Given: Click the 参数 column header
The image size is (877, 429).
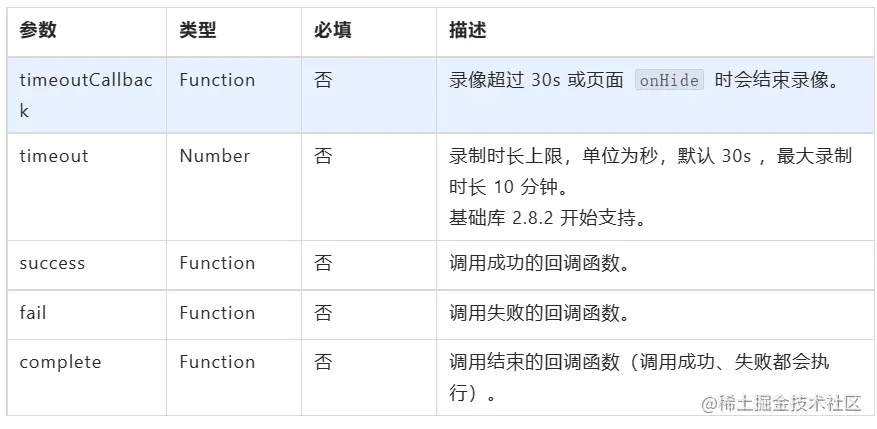Looking at the screenshot, I should coord(38,31).
